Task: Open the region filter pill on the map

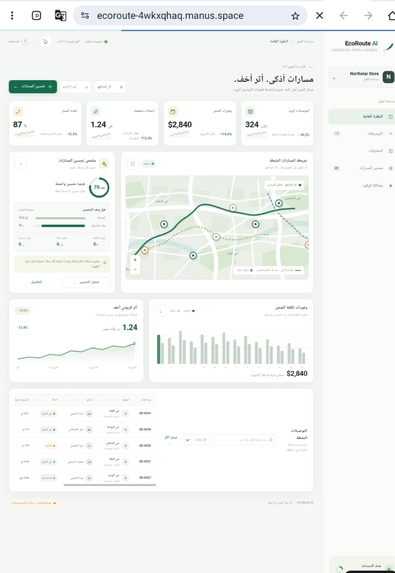Action: (284, 185)
